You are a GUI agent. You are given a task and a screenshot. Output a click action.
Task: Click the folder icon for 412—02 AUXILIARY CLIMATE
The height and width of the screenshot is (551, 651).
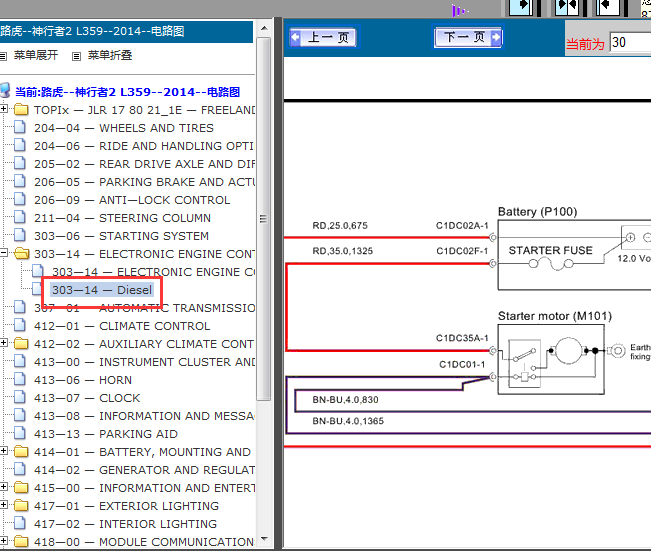pyautogui.click(x=21, y=344)
